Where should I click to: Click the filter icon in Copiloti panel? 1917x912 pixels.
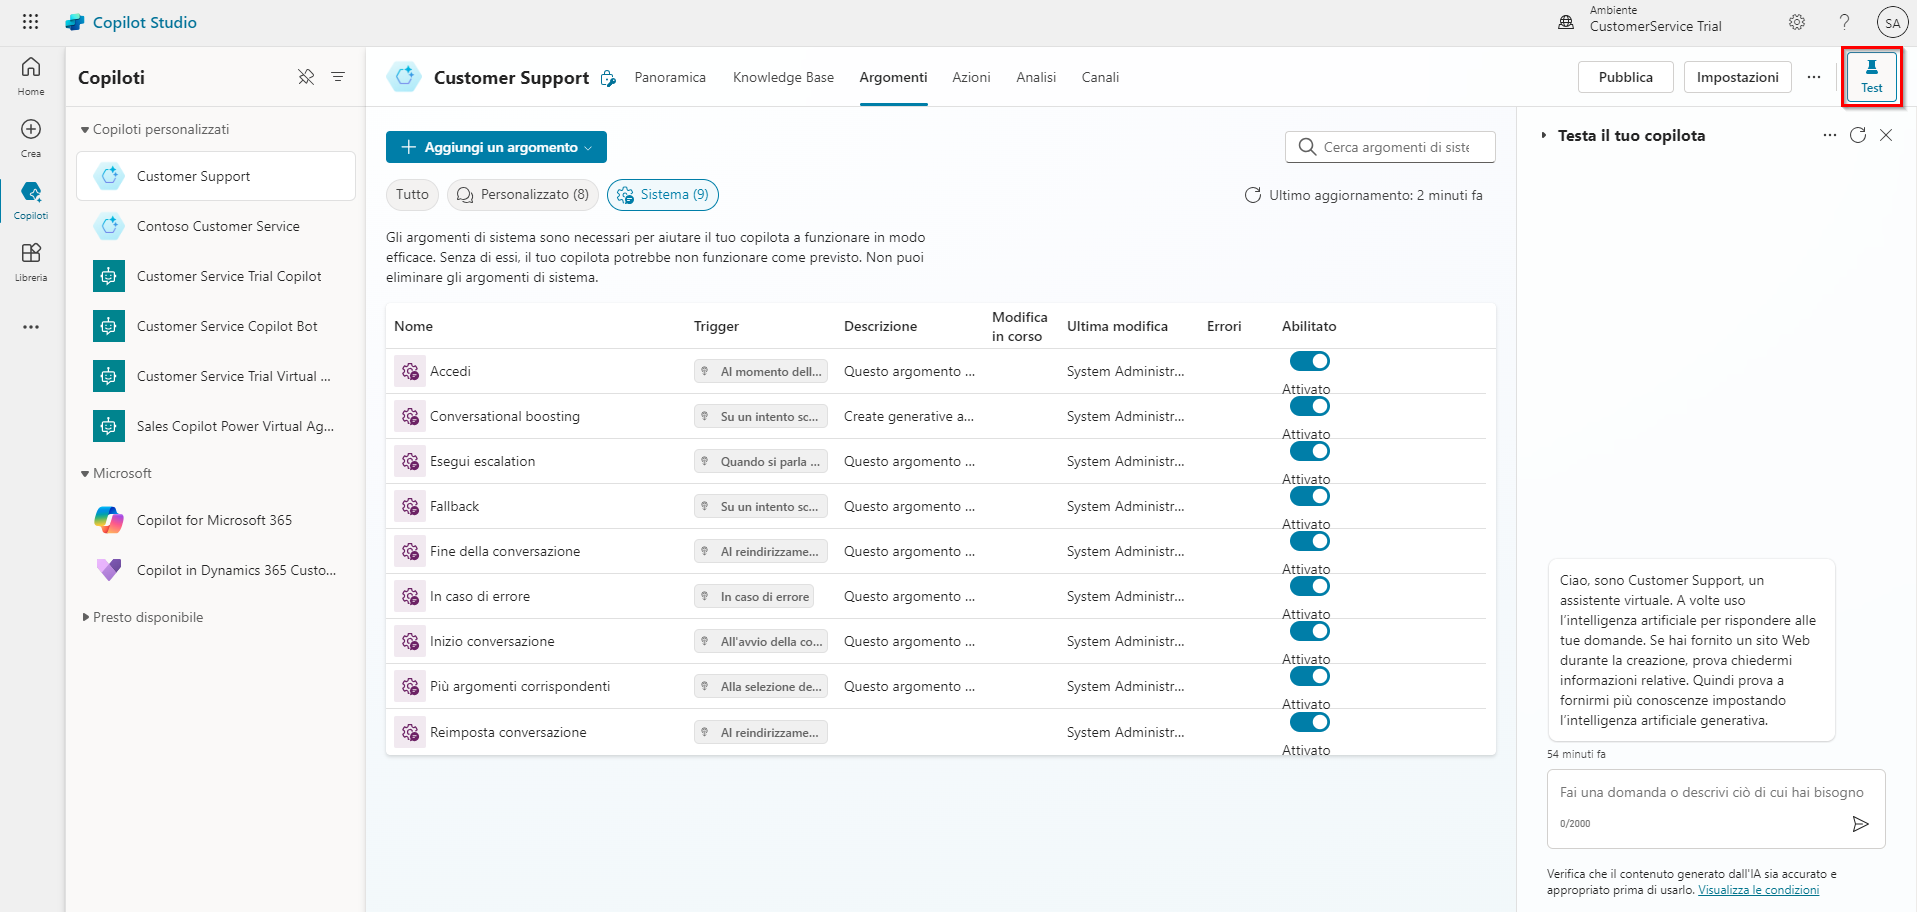(x=338, y=77)
